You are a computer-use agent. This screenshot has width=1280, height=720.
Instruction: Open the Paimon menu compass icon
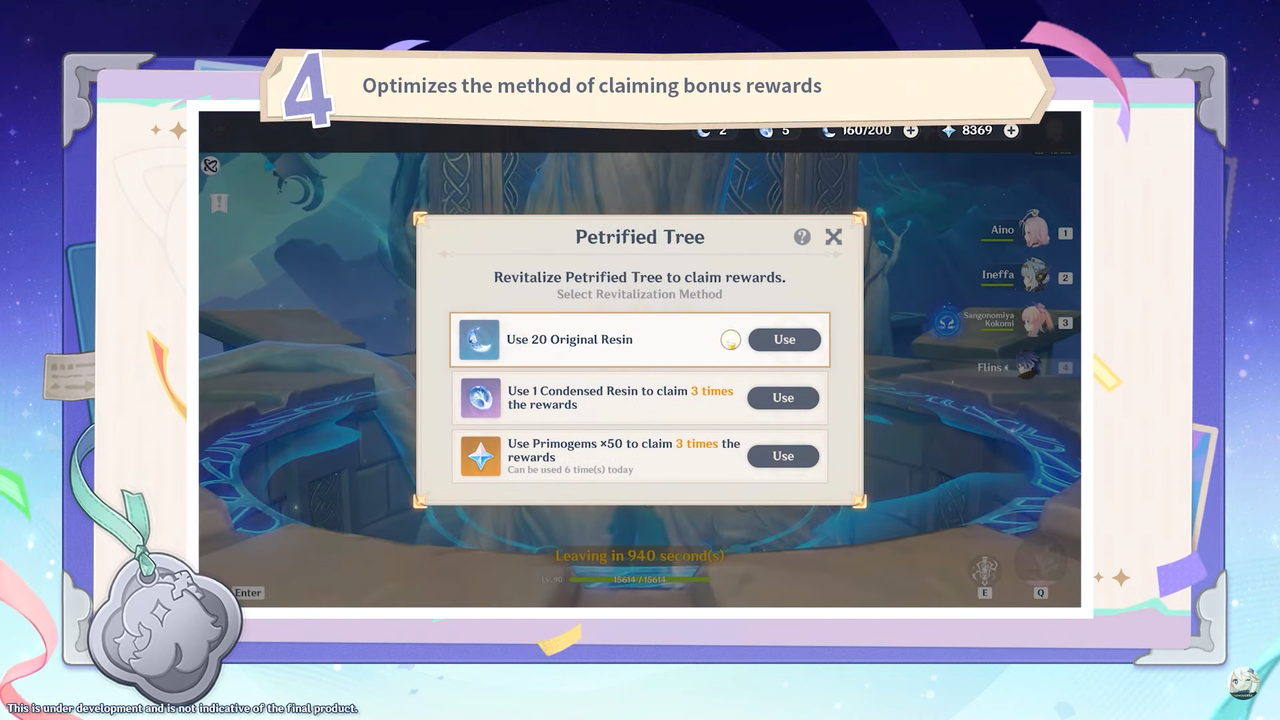tap(210, 166)
